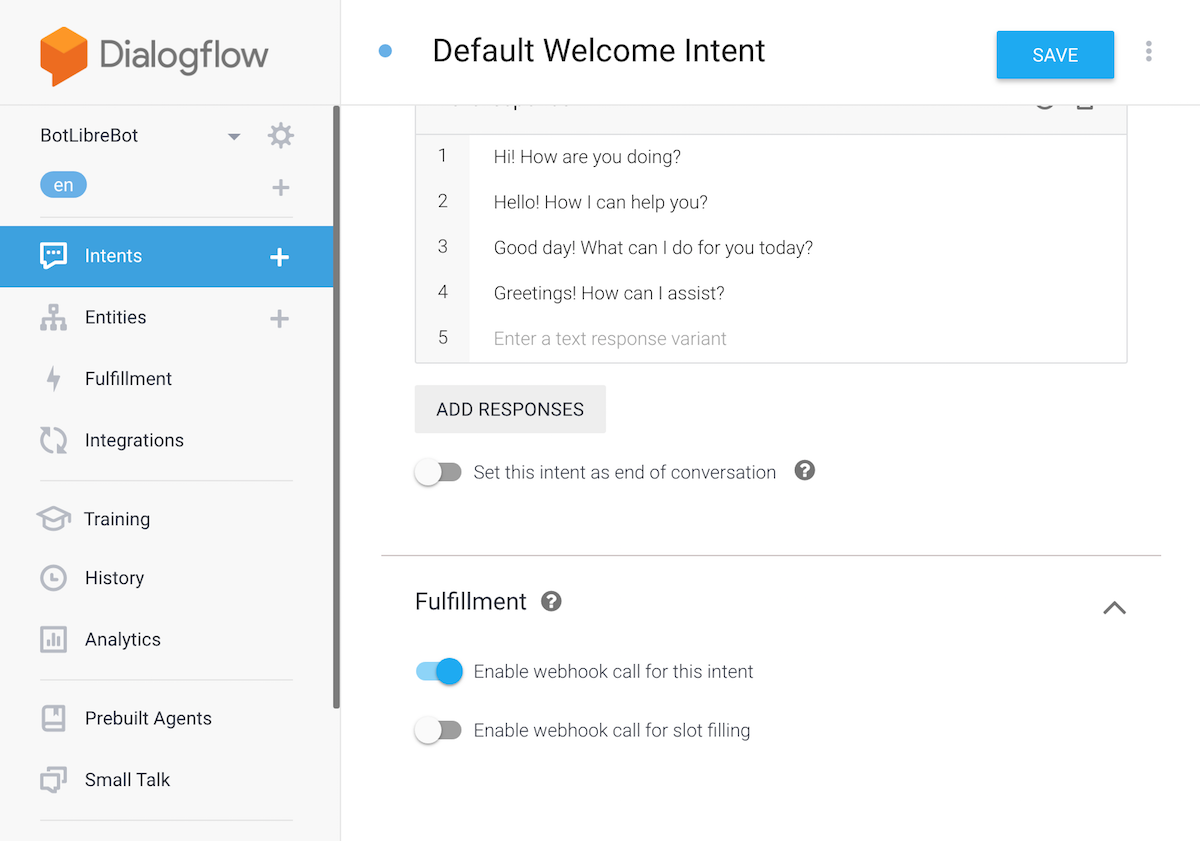Image resolution: width=1200 pixels, height=841 pixels.
Task: Open the Analytics page
Action: pyautogui.click(x=122, y=639)
